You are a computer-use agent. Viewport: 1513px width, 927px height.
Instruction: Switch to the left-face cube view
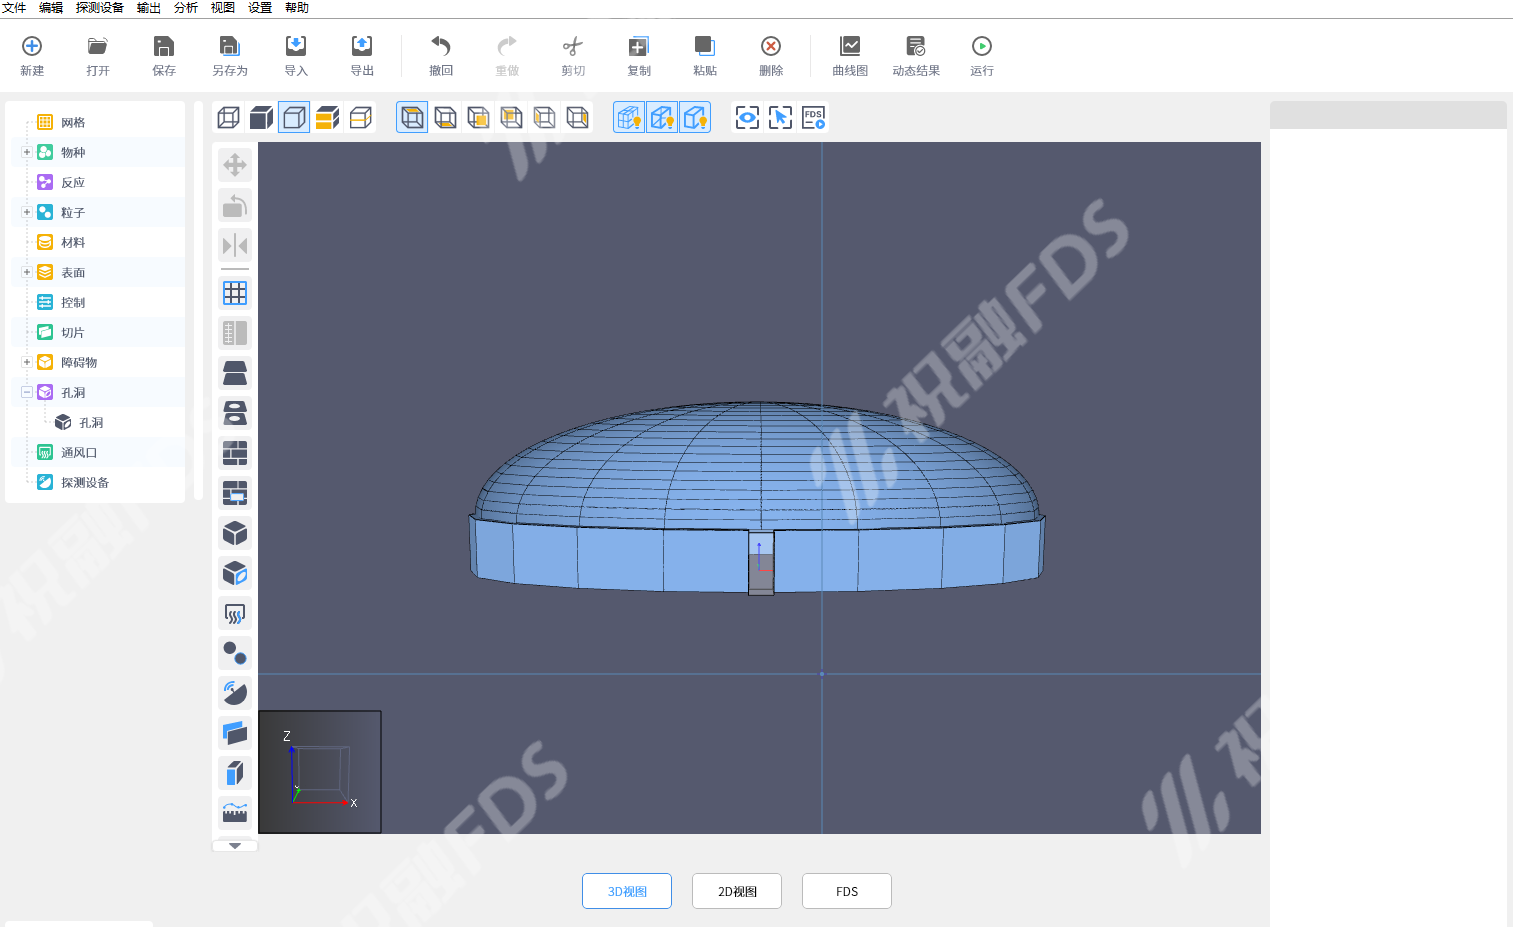[x=544, y=118]
